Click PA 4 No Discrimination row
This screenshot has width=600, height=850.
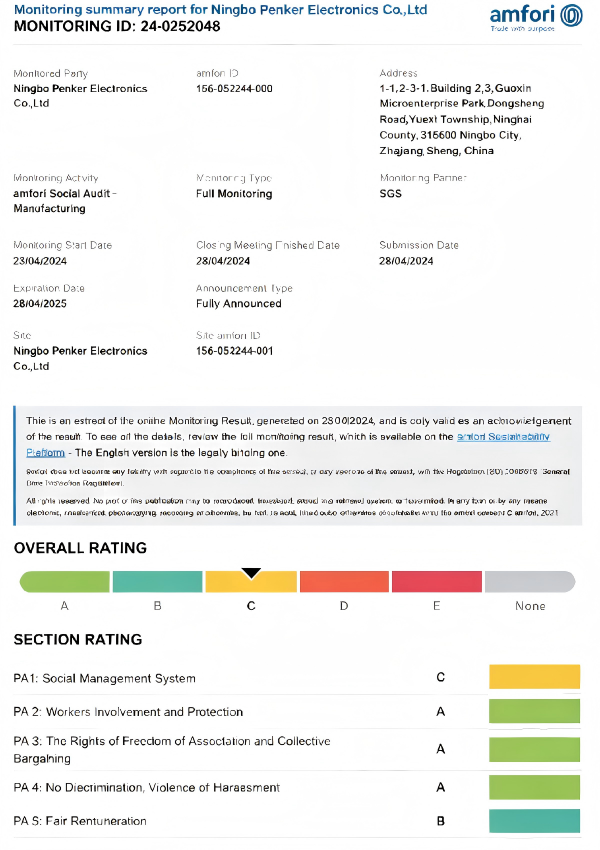point(296,787)
